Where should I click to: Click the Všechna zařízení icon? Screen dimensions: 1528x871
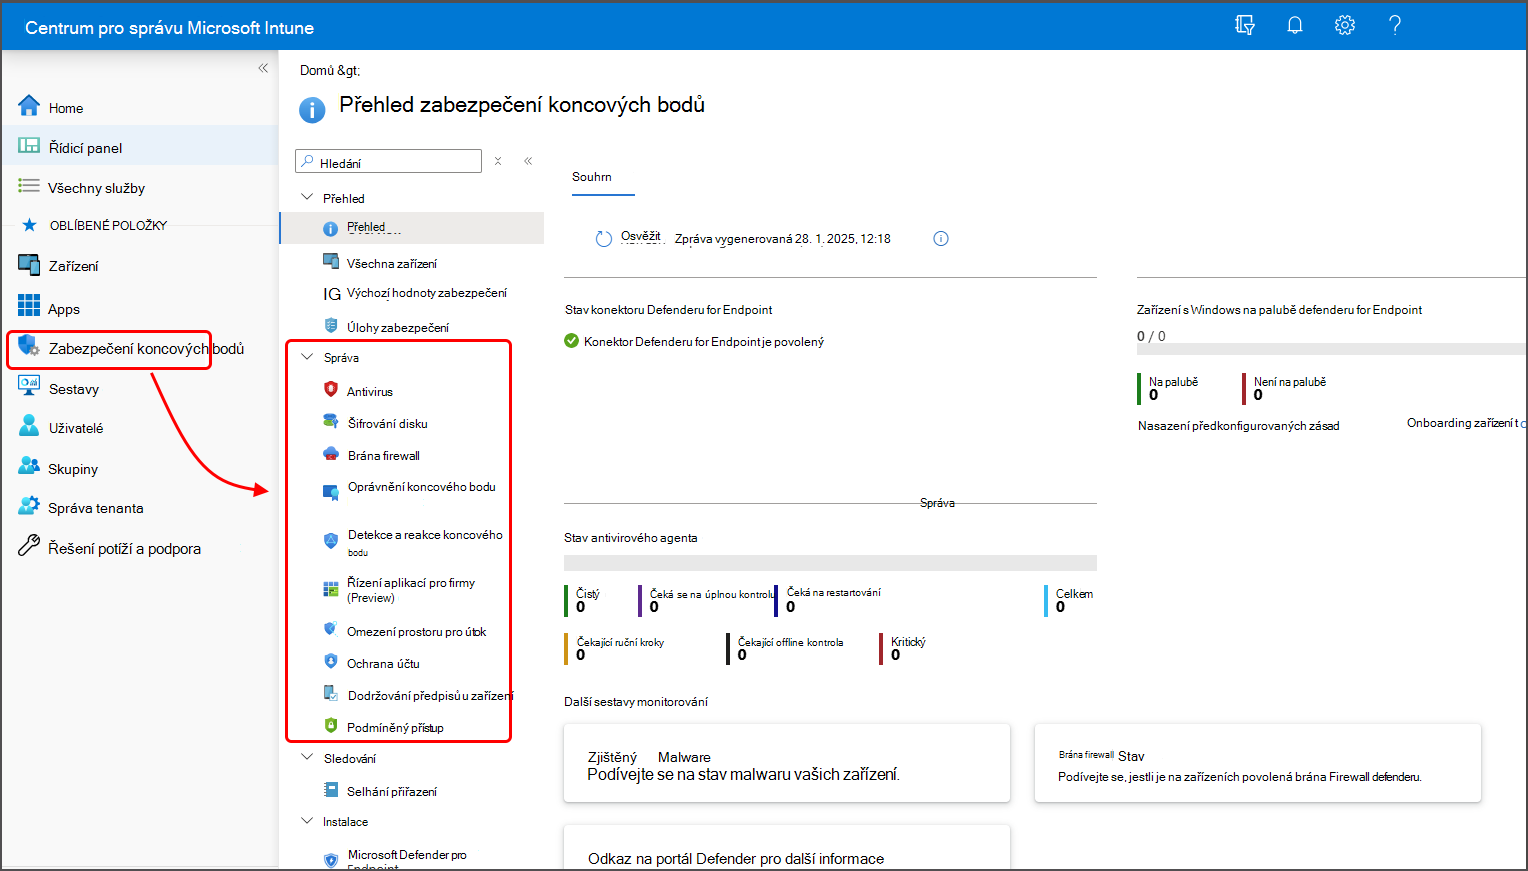coord(331,262)
